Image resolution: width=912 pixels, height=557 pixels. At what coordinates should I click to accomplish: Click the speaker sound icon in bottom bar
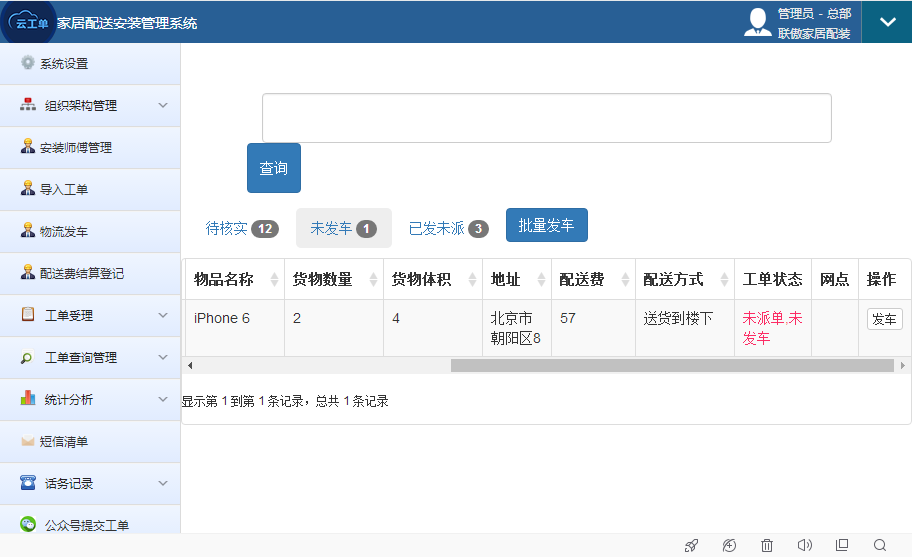[804, 545]
